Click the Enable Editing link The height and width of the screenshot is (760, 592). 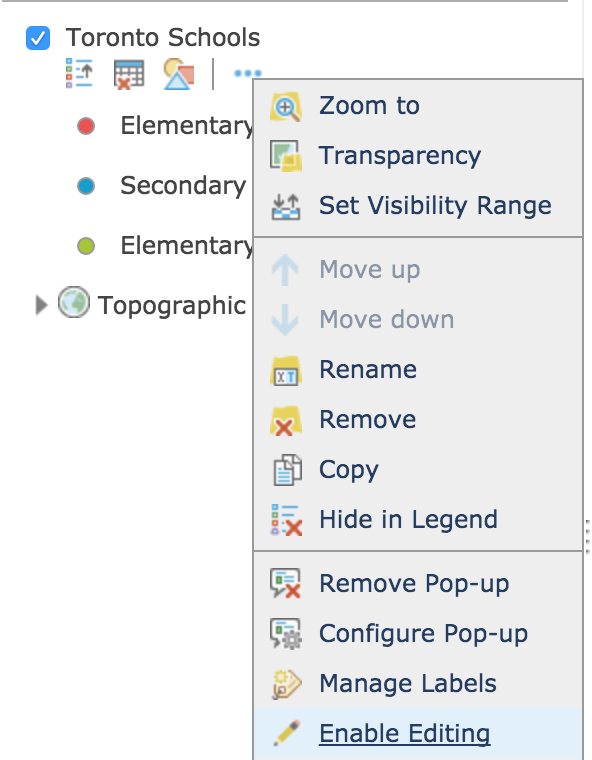tap(404, 733)
